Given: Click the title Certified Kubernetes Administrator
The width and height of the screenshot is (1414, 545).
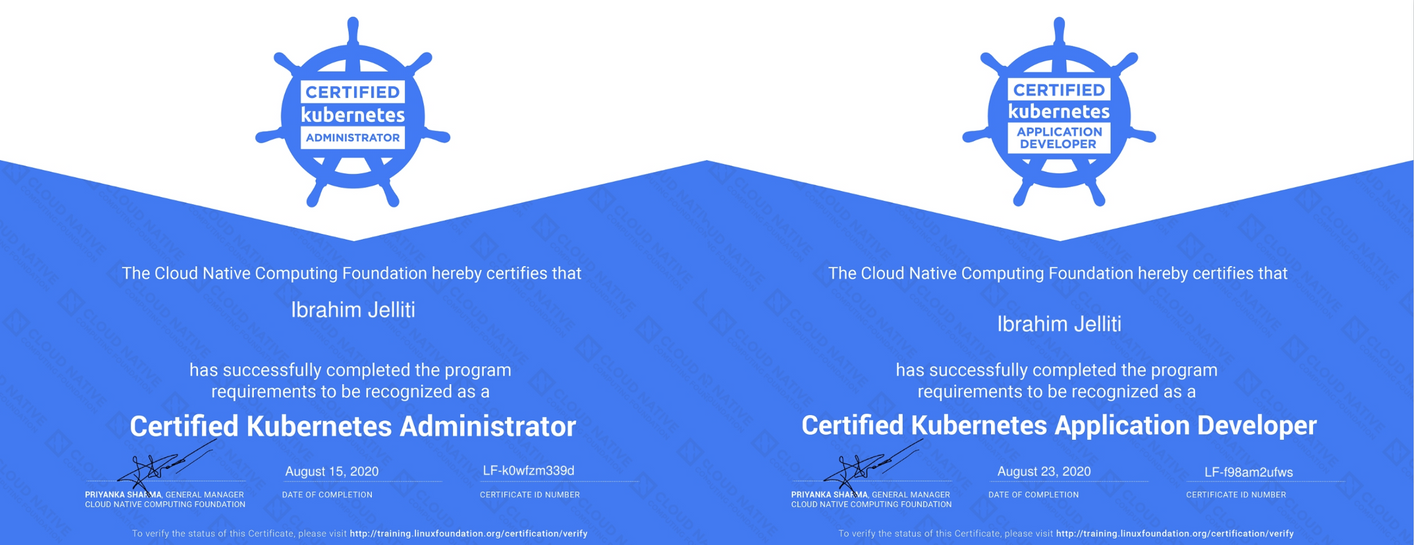Looking at the screenshot, I should pos(353,427).
